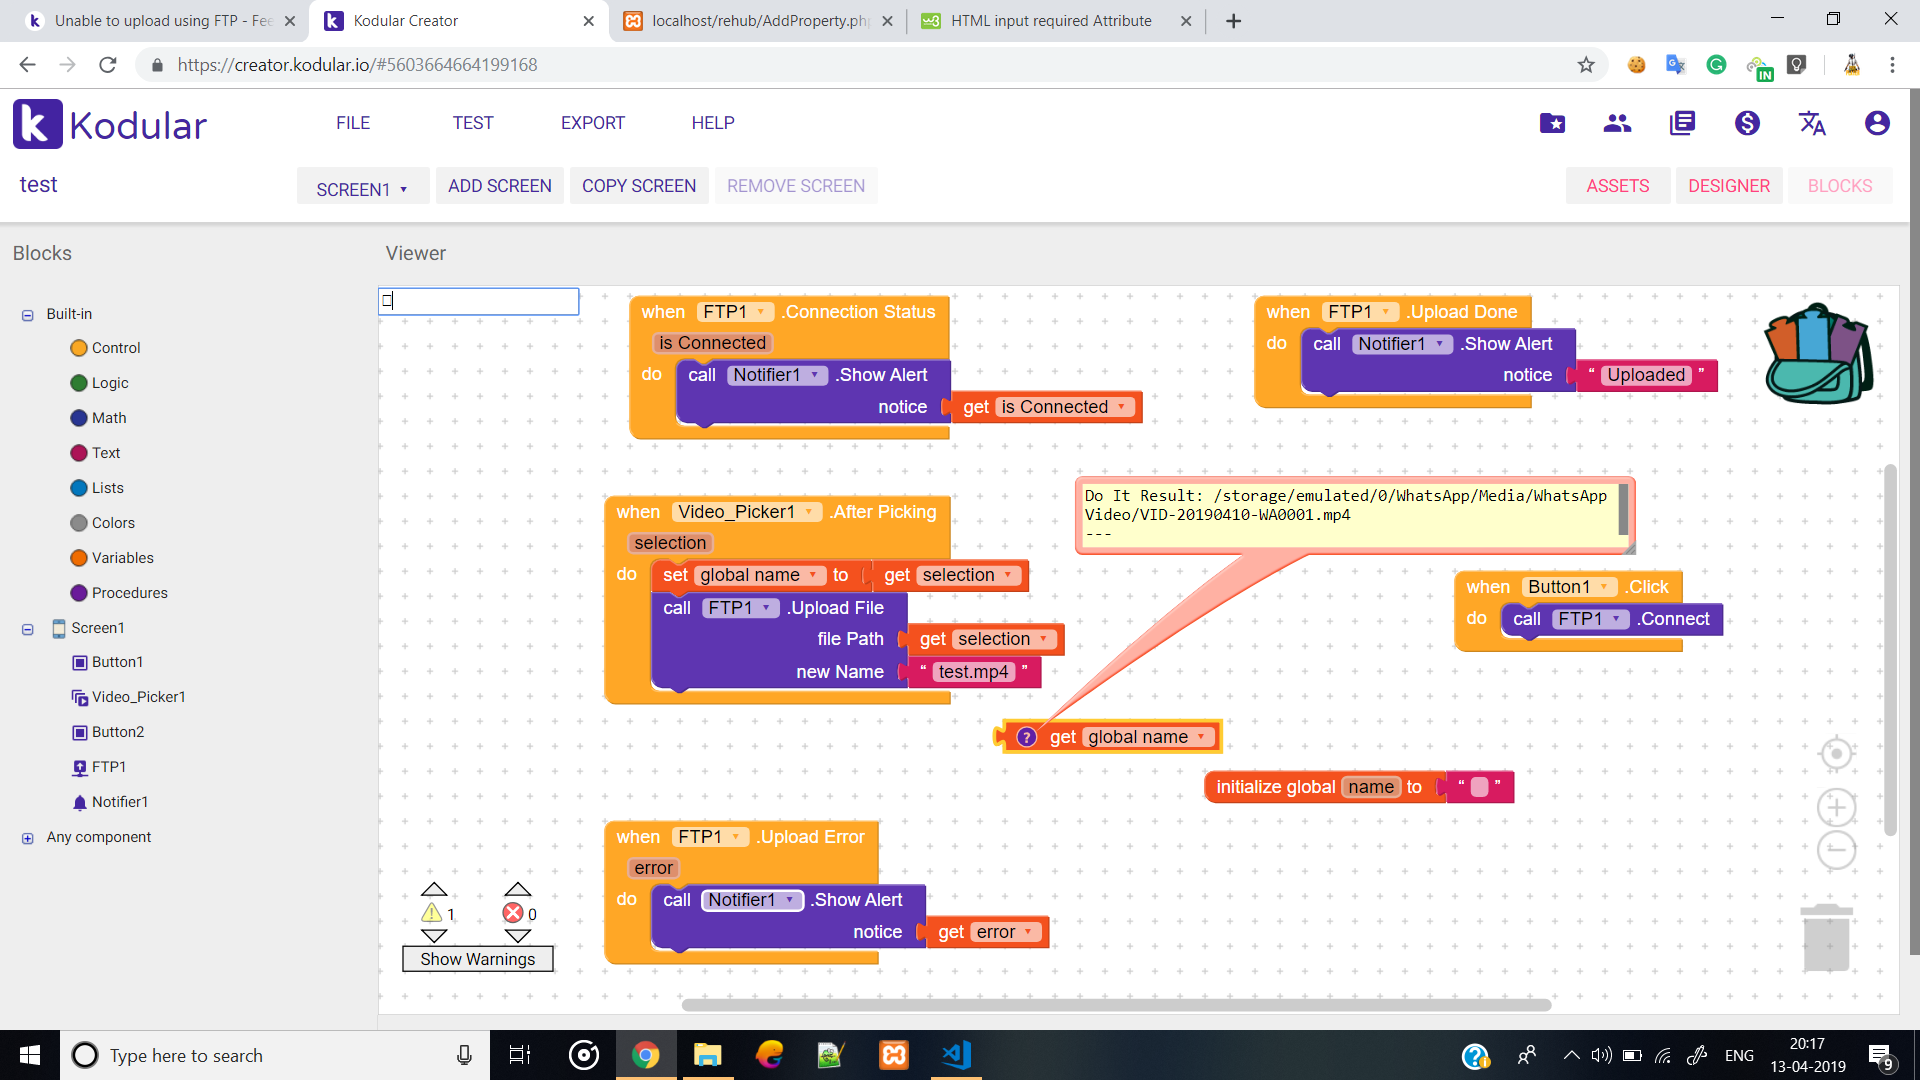1920x1080 pixels.
Task: Click the red error counter icon
Action: click(513, 913)
